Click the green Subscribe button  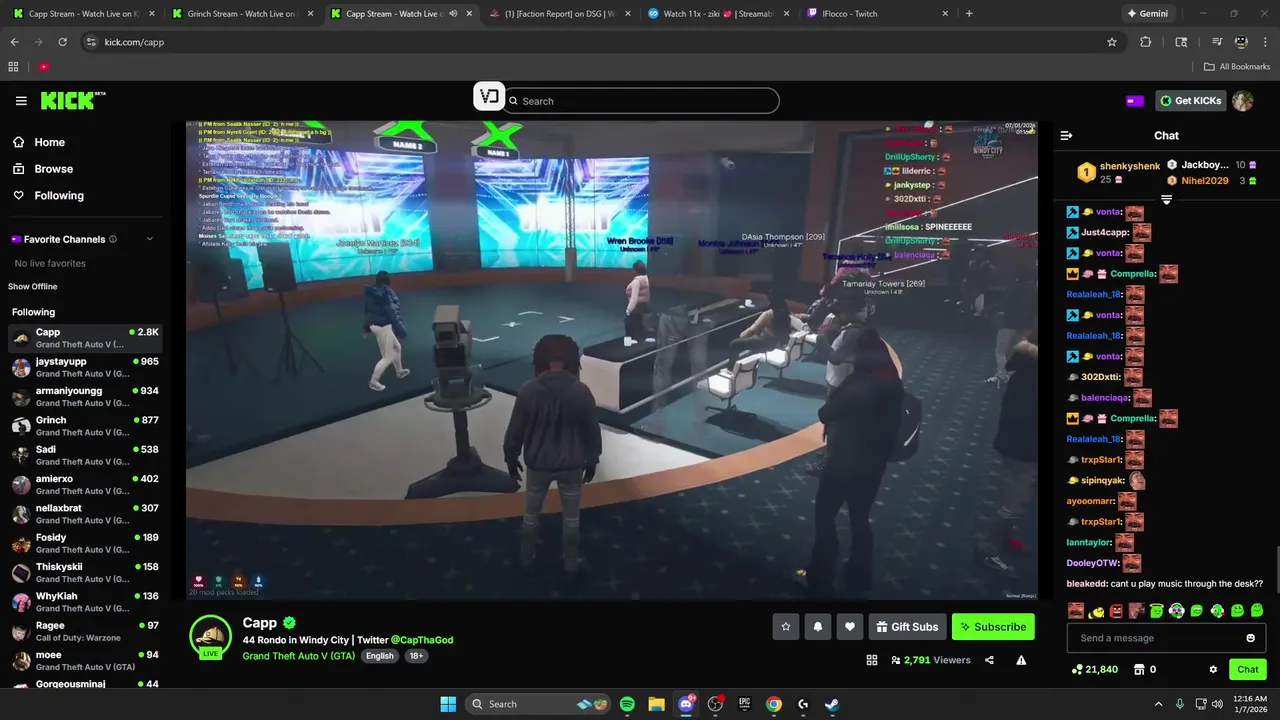tap(993, 627)
